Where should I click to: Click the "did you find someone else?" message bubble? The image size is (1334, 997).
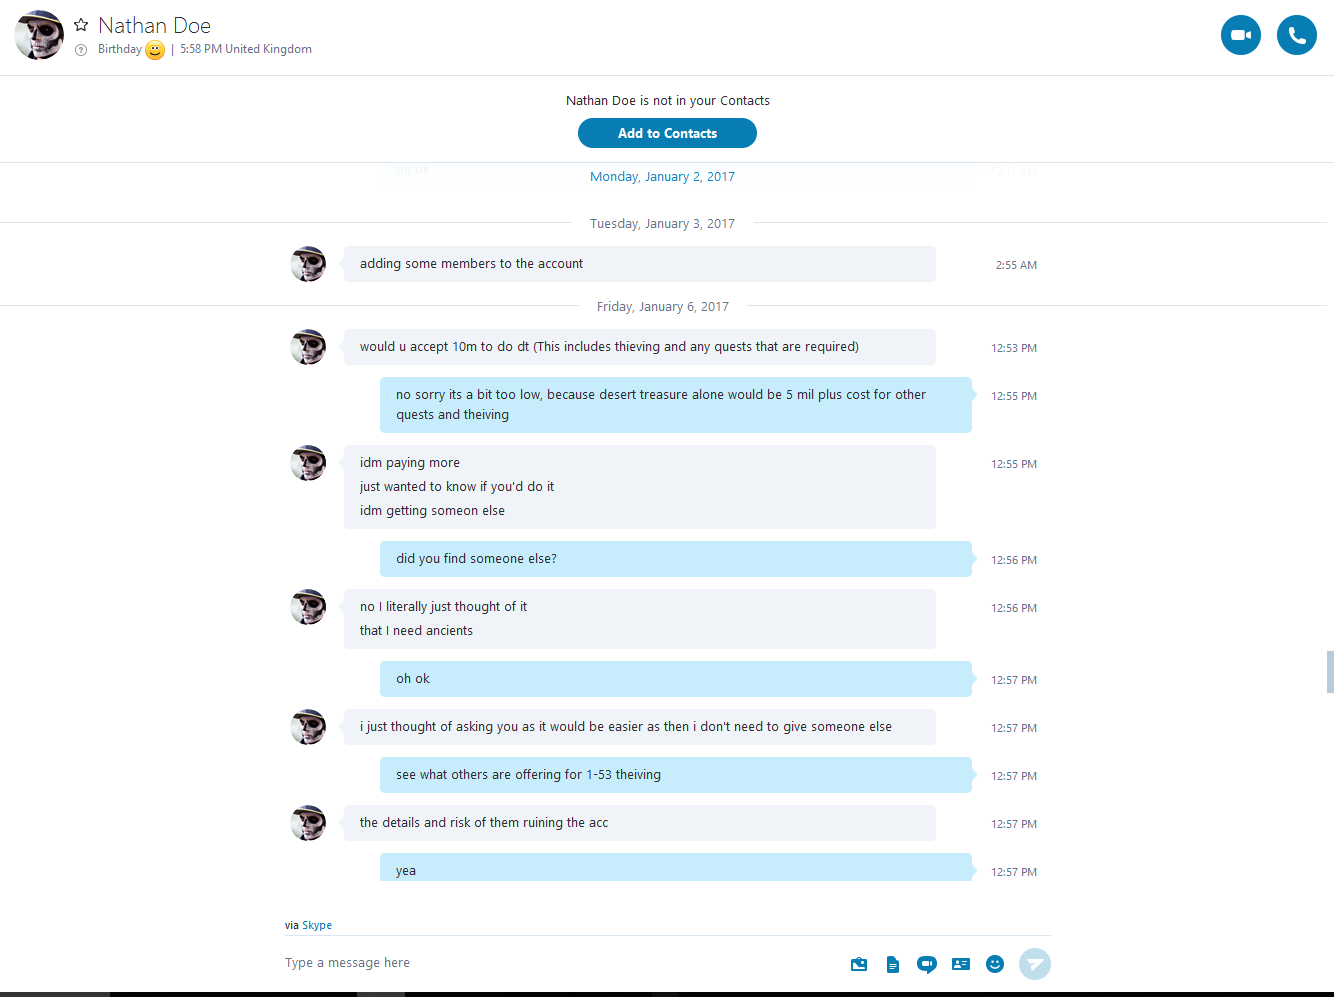(x=676, y=559)
